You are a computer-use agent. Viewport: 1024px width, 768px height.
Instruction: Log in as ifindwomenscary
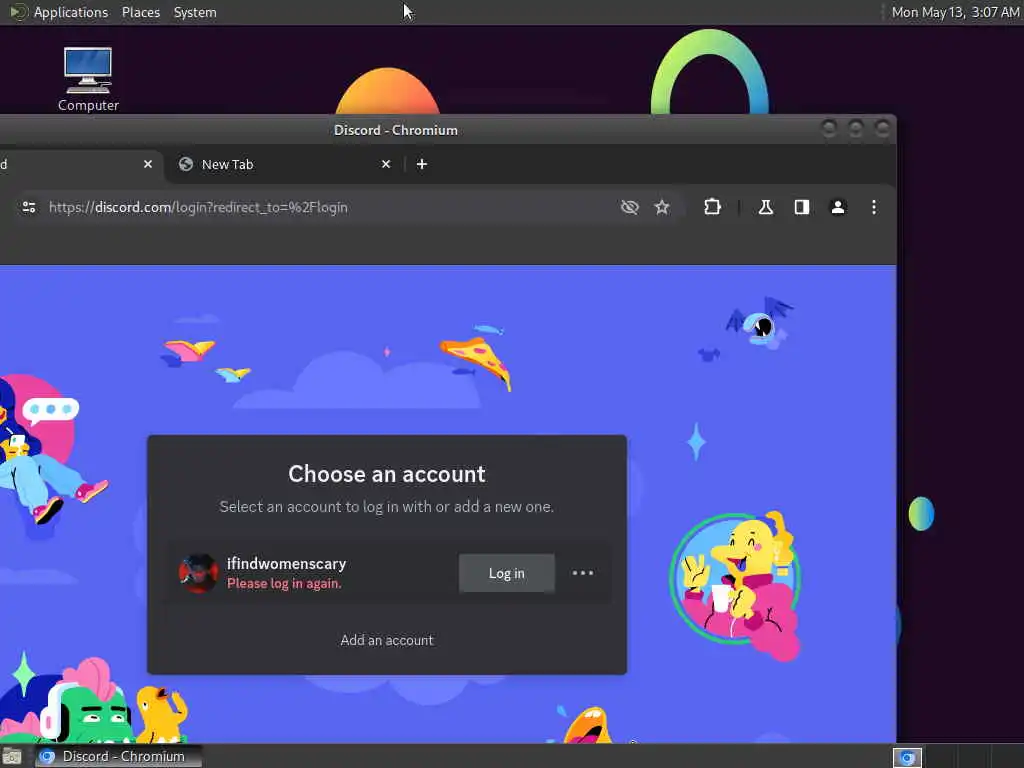pos(507,573)
